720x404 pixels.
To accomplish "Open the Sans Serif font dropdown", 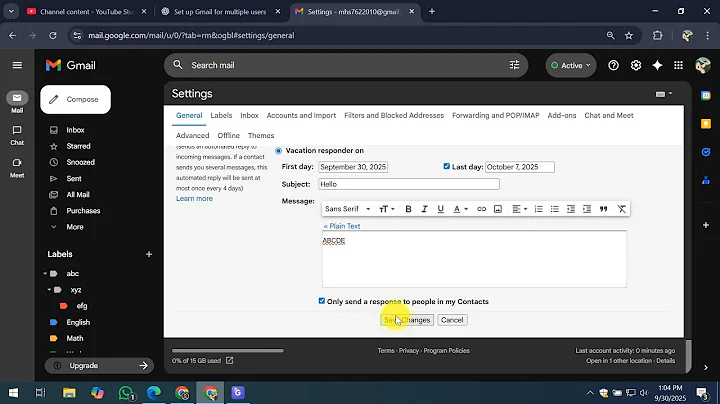I will (348, 209).
